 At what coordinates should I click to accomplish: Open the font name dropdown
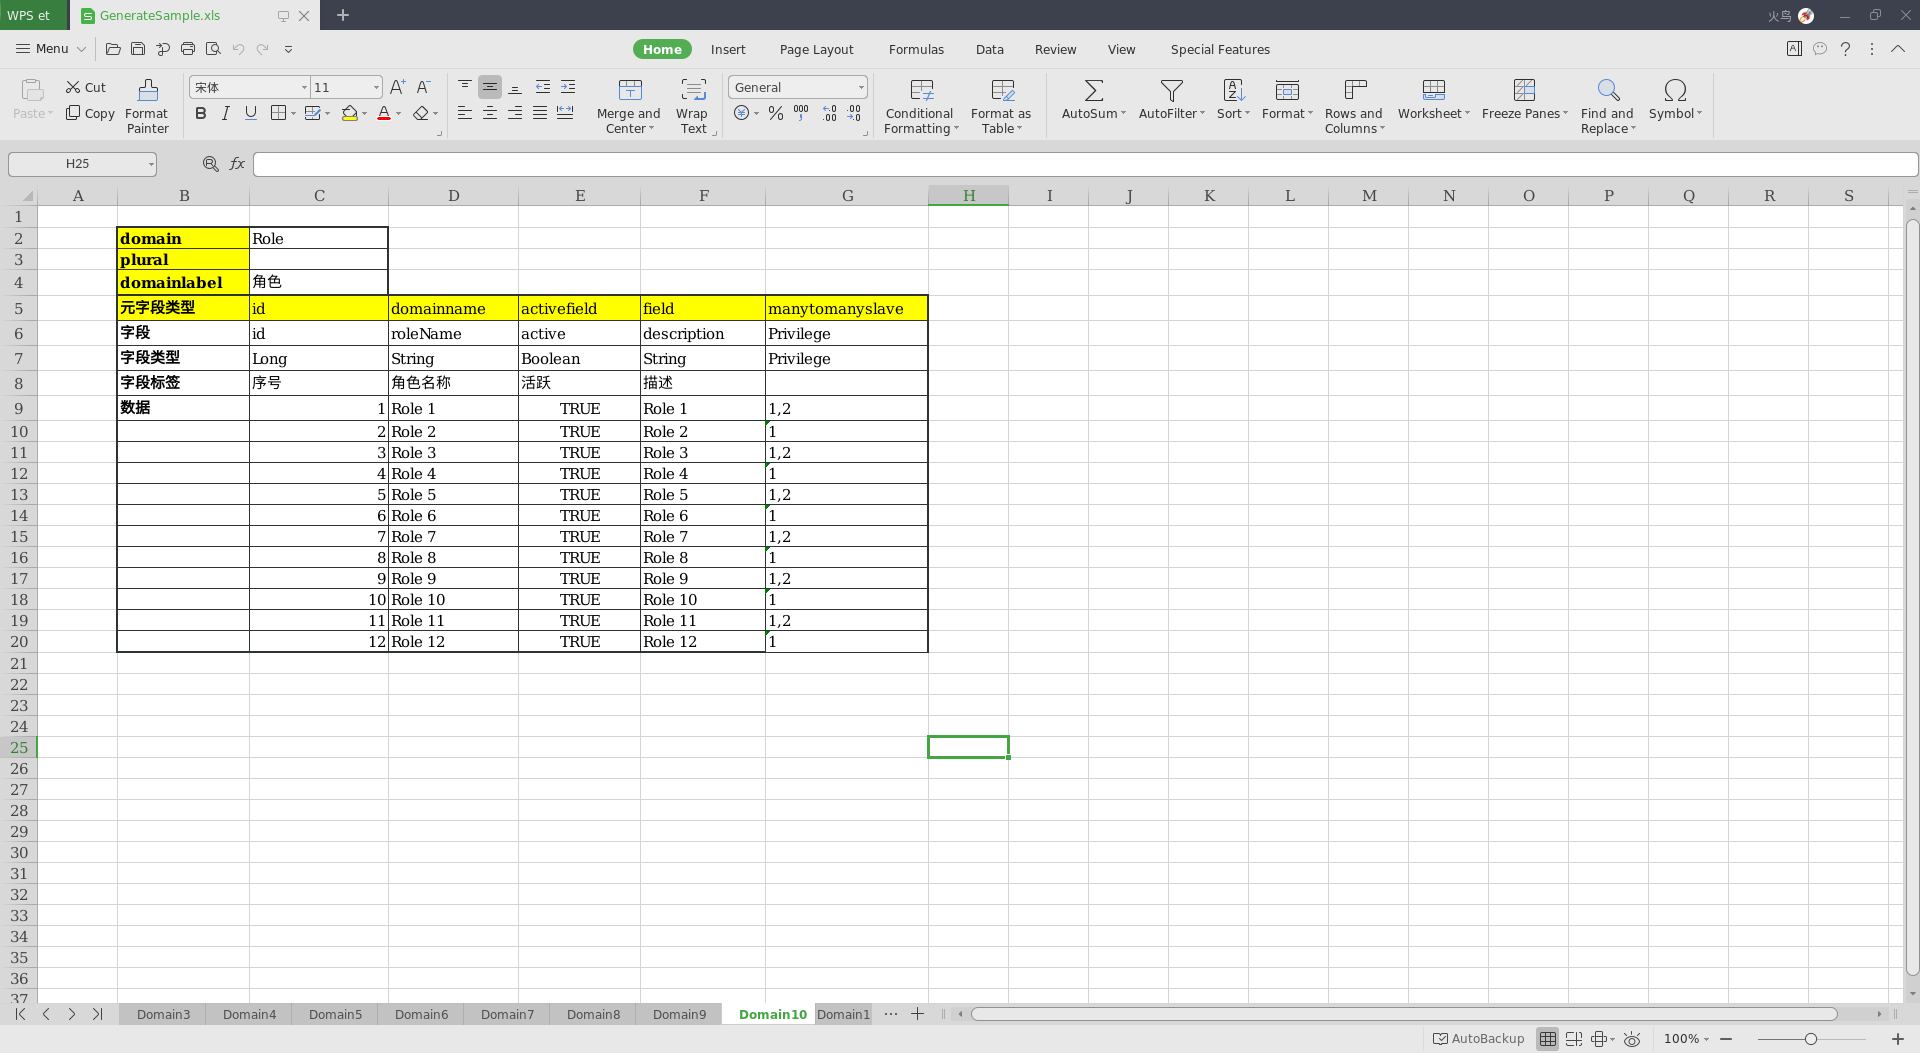pos(304,87)
